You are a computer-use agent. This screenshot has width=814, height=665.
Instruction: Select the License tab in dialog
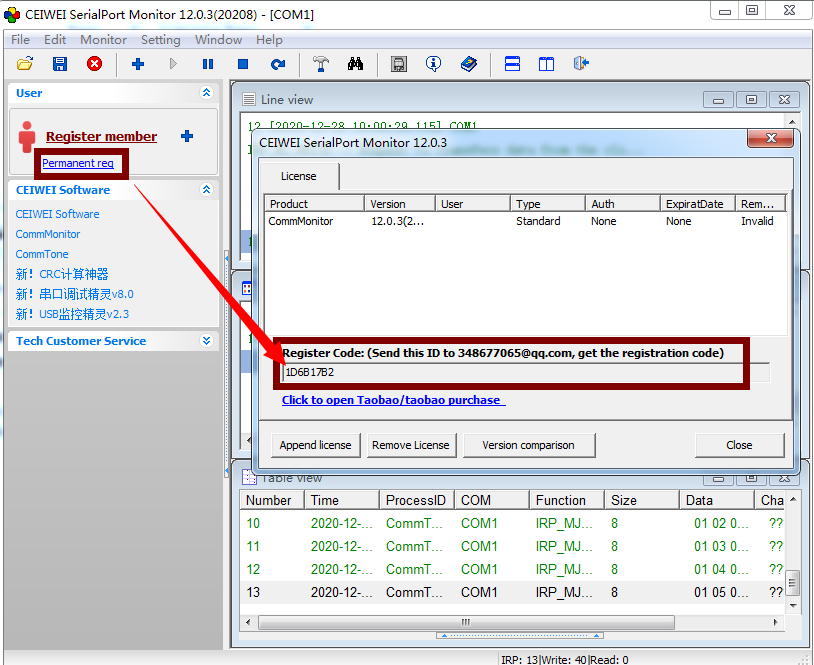tap(299, 177)
